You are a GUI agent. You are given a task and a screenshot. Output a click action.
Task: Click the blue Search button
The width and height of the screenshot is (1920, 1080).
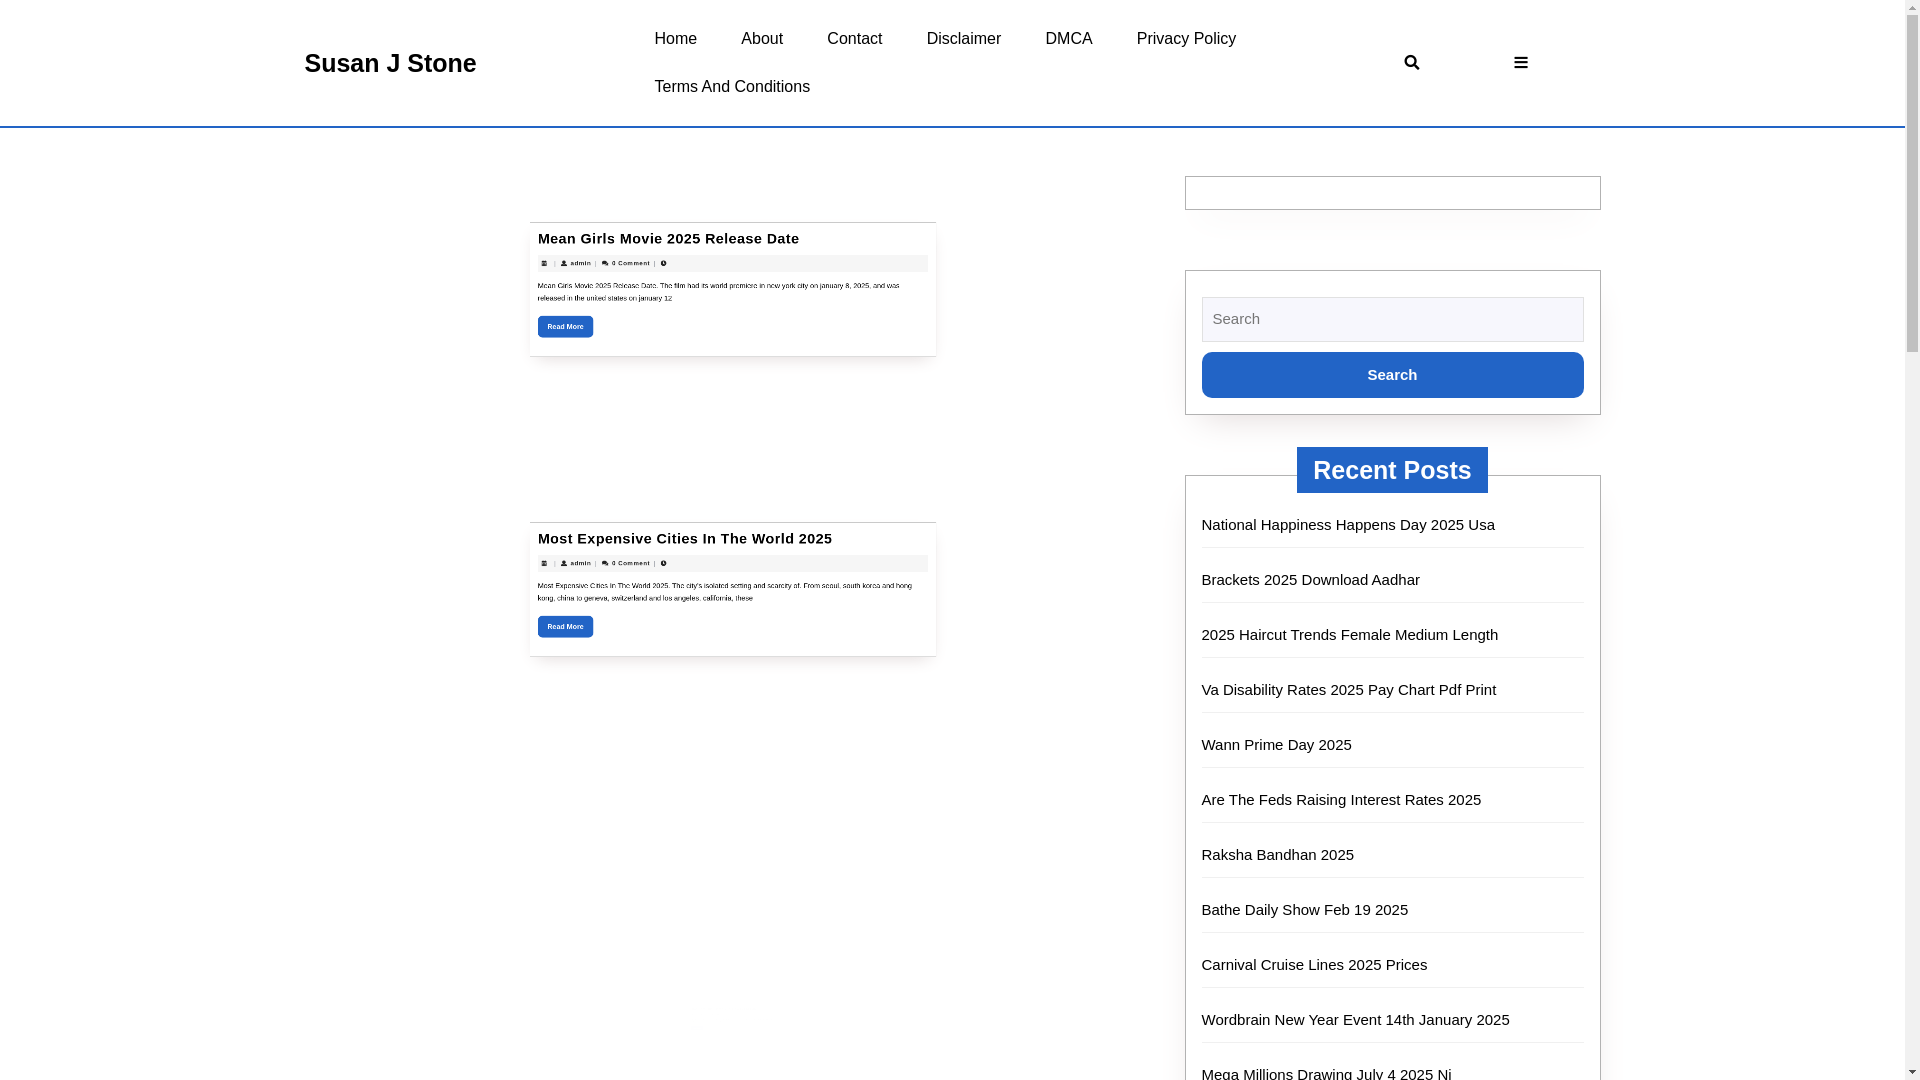tap(1392, 375)
